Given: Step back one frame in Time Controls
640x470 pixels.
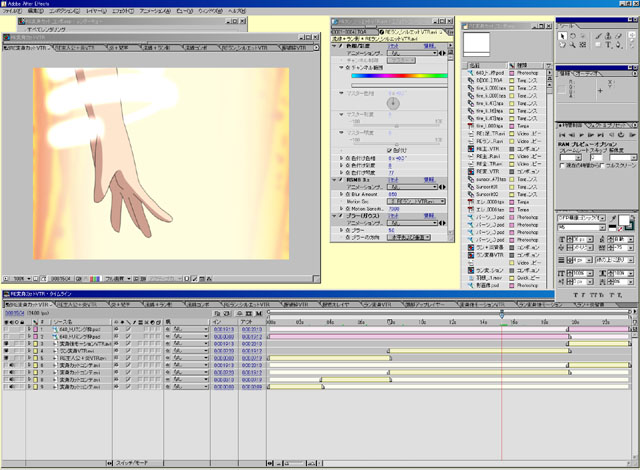Looking at the screenshot, I should [571, 135].
